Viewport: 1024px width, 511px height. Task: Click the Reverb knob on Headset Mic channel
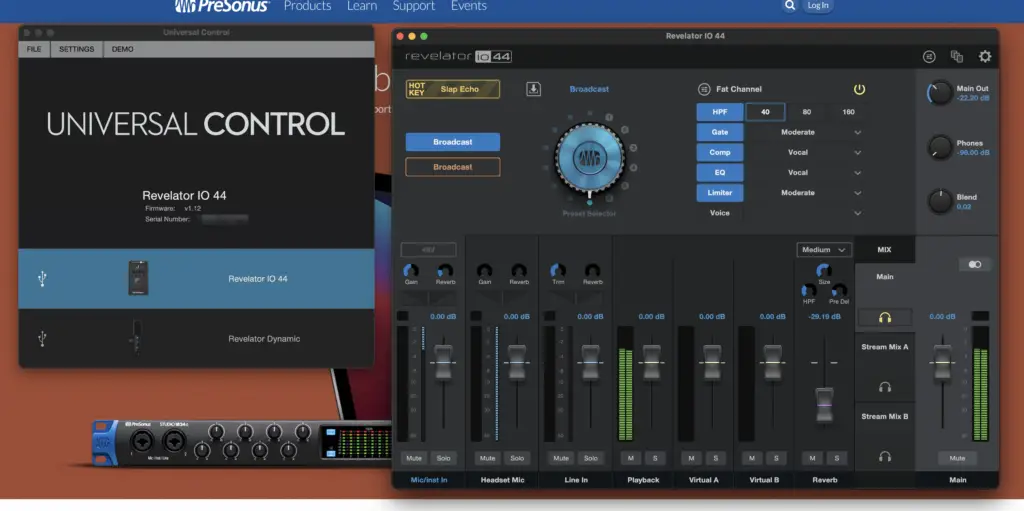pyautogui.click(x=519, y=271)
